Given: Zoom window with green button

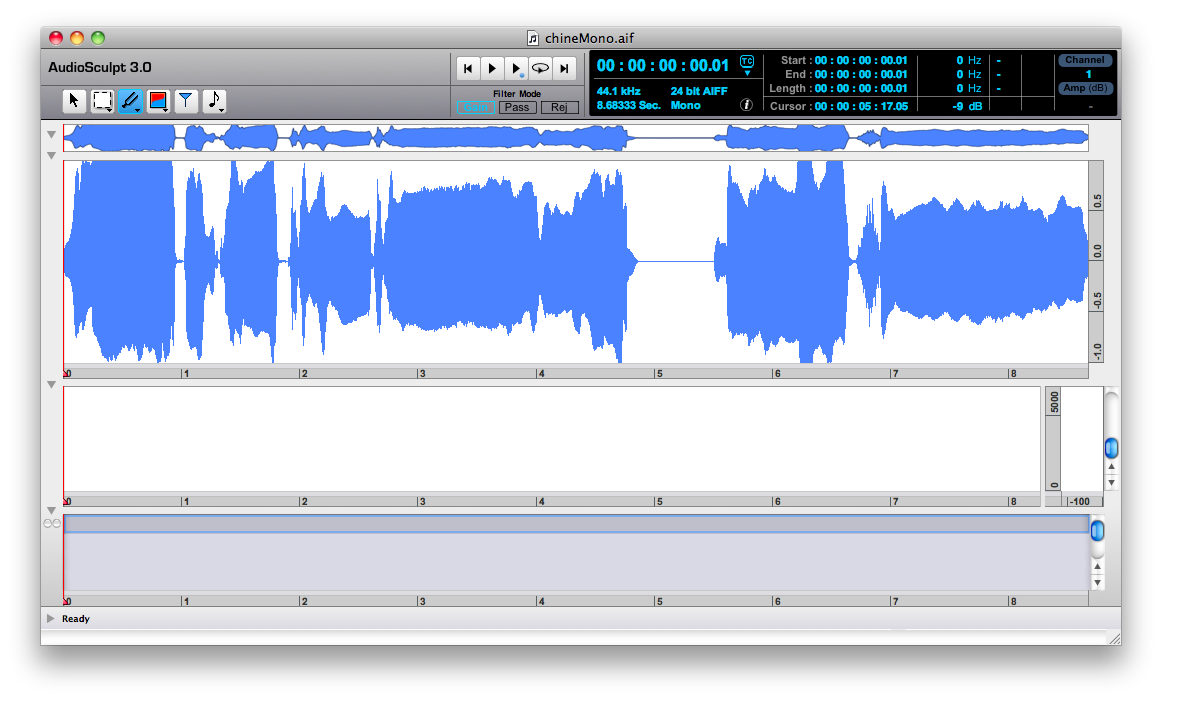Looking at the screenshot, I should (98, 38).
